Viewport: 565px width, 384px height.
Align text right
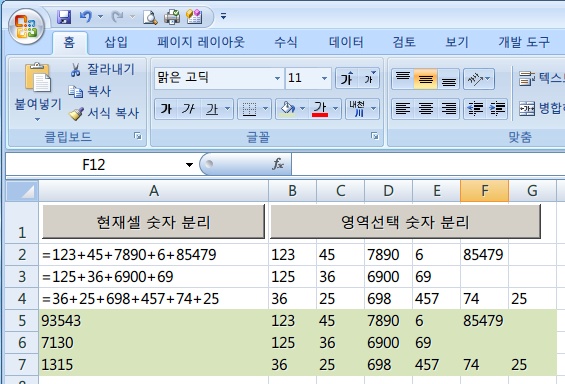coord(449,109)
